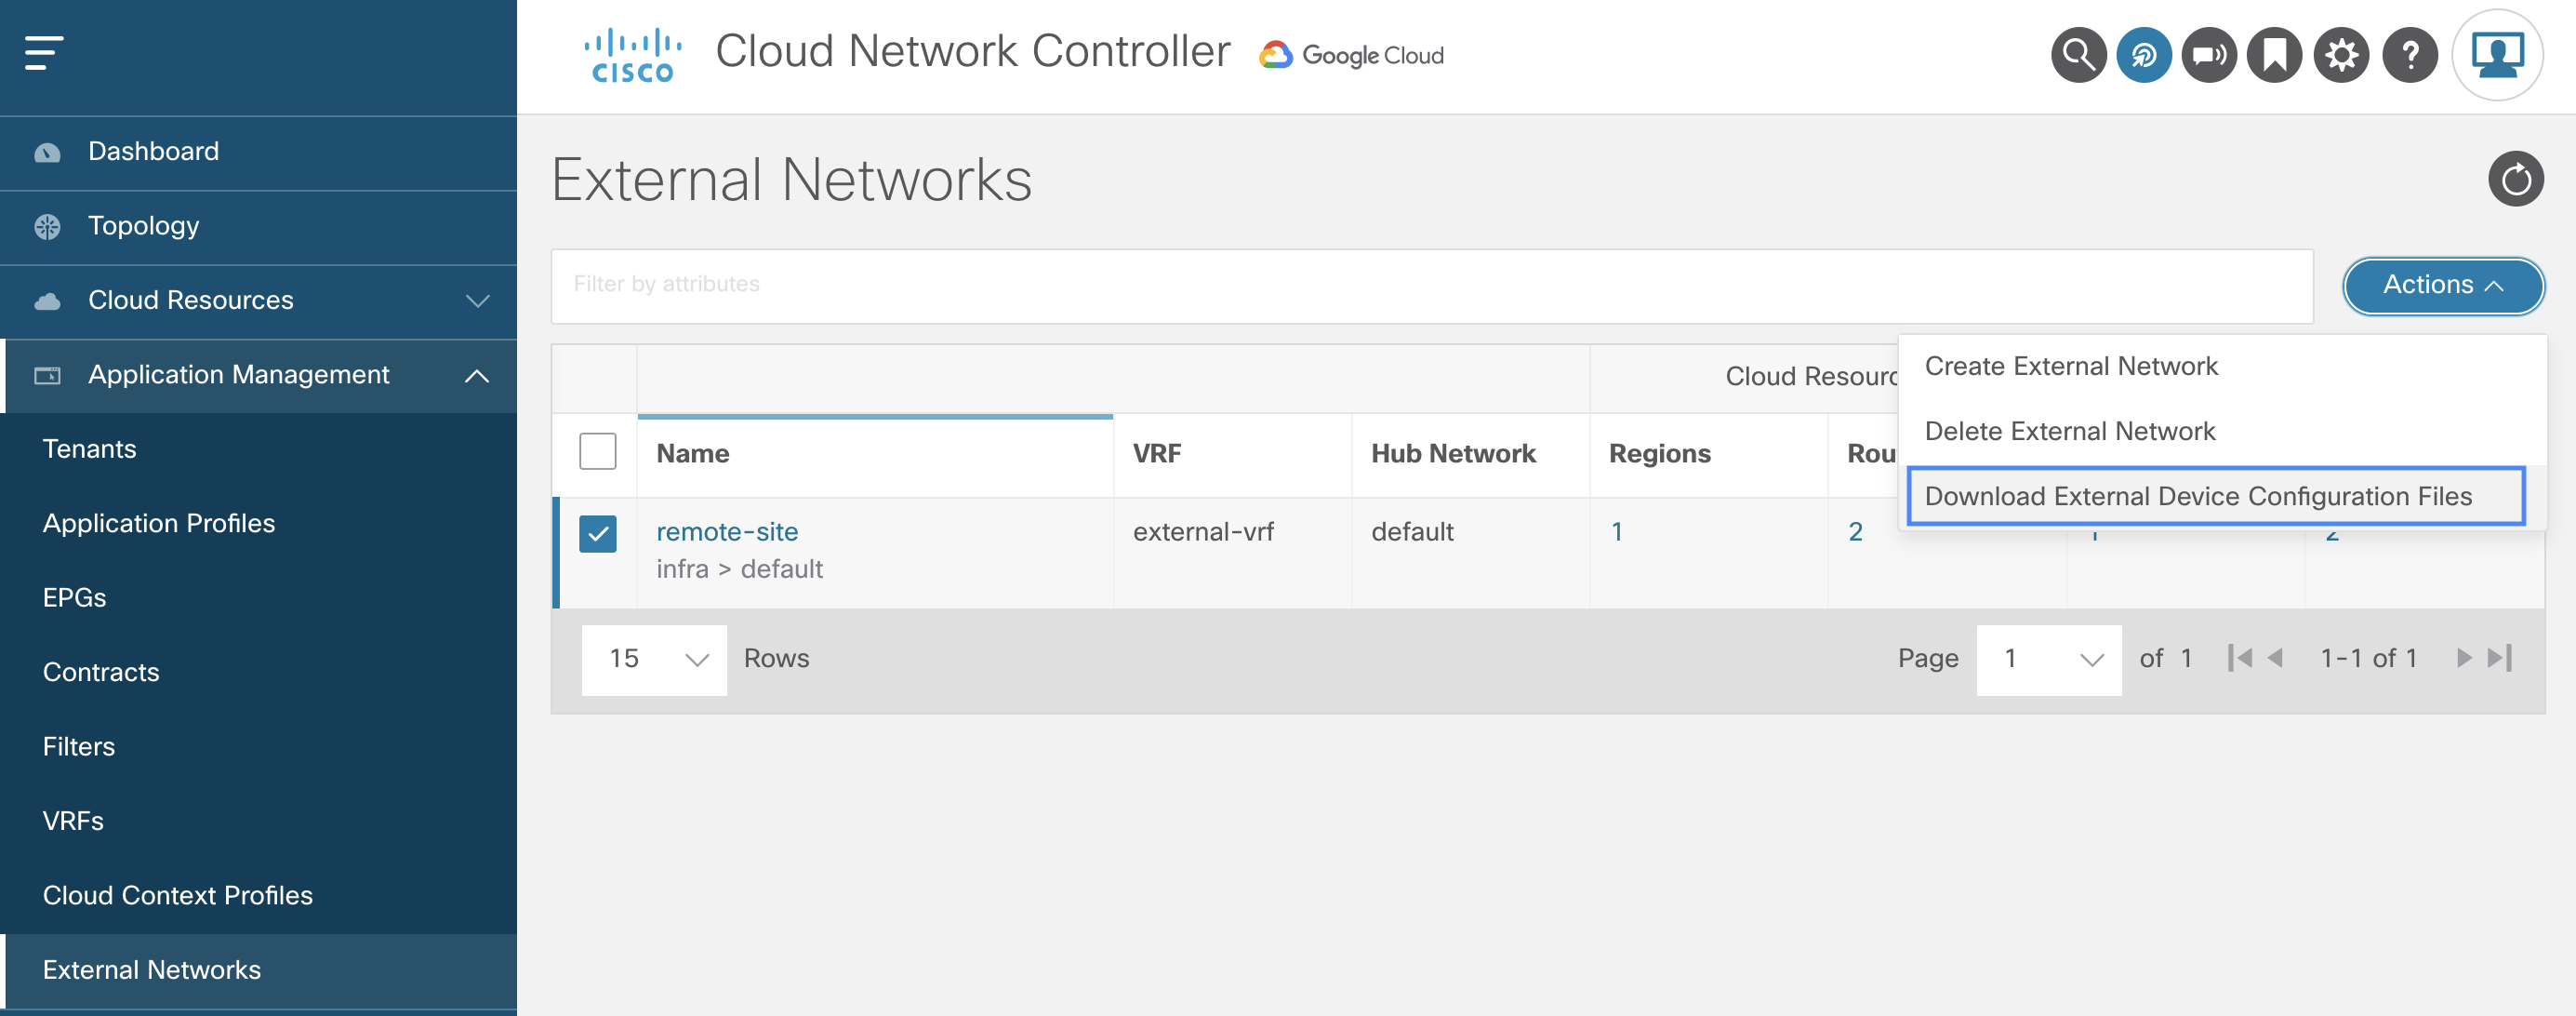Choose Create External Network option
2576x1016 pixels.
click(x=2070, y=366)
